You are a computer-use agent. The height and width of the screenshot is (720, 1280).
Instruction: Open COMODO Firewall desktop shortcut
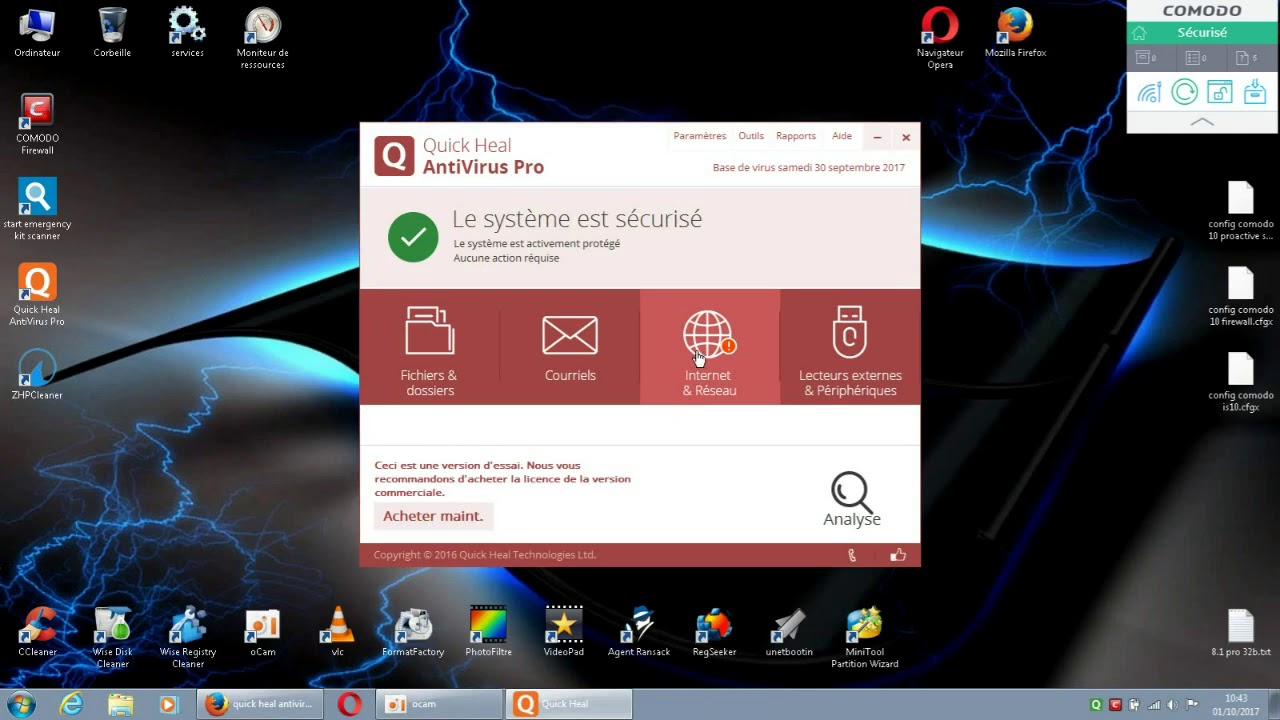pyautogui.click(x=37, y=124)
